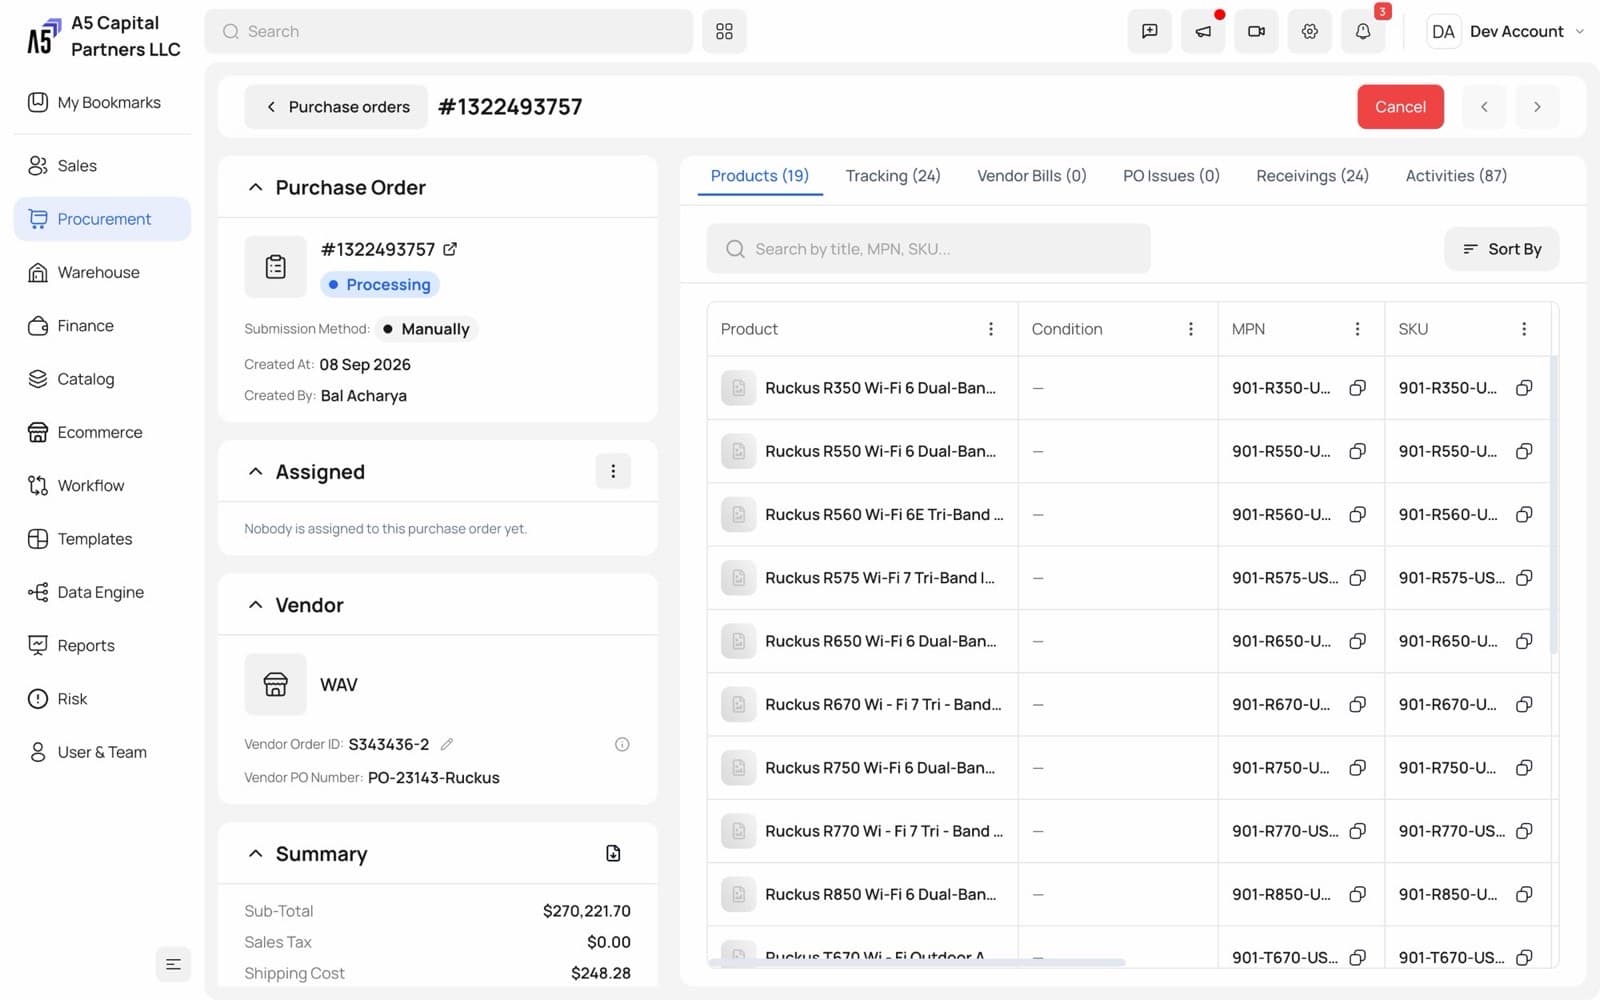Copy MPN for Ruckus R350 row

(x=1357, y=388)
